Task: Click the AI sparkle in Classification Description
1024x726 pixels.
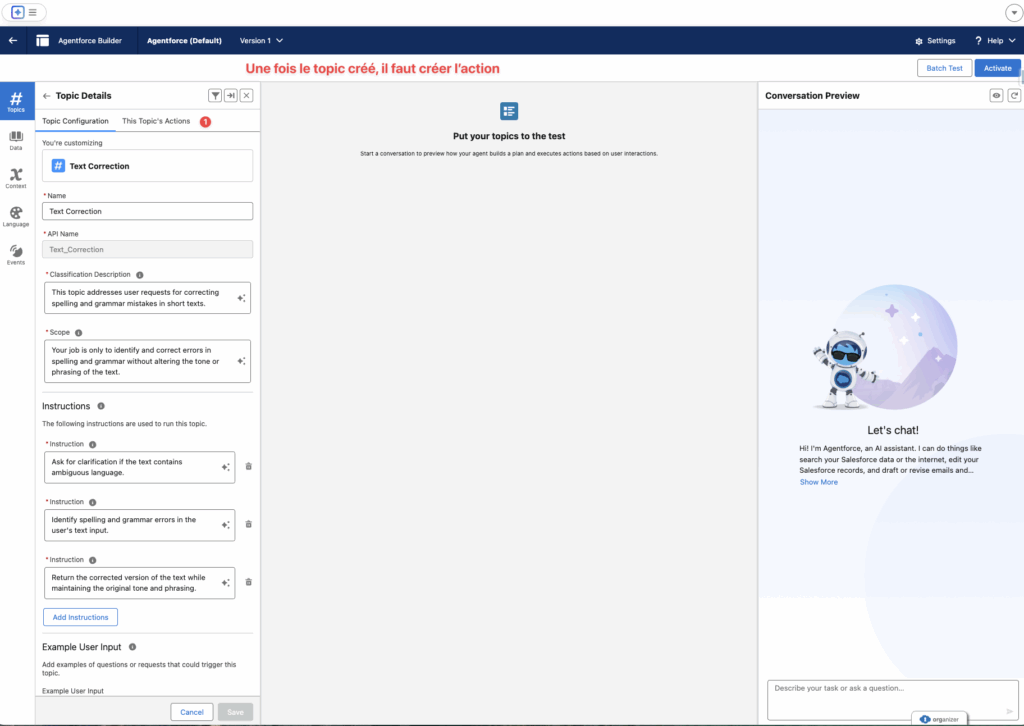Action: (x=241, y=298)
